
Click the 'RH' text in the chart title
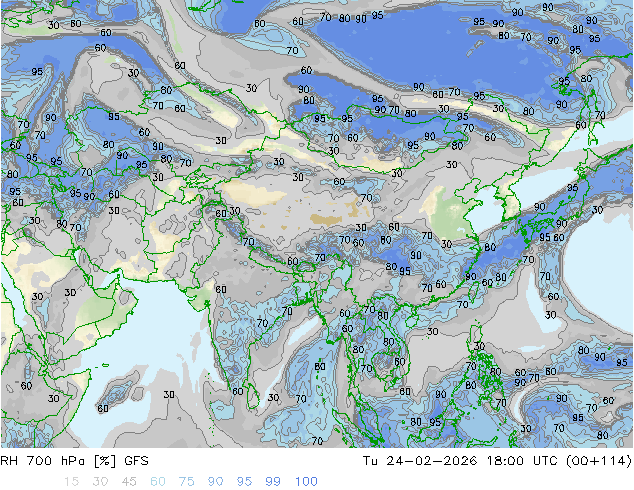(x=10, y=461)
